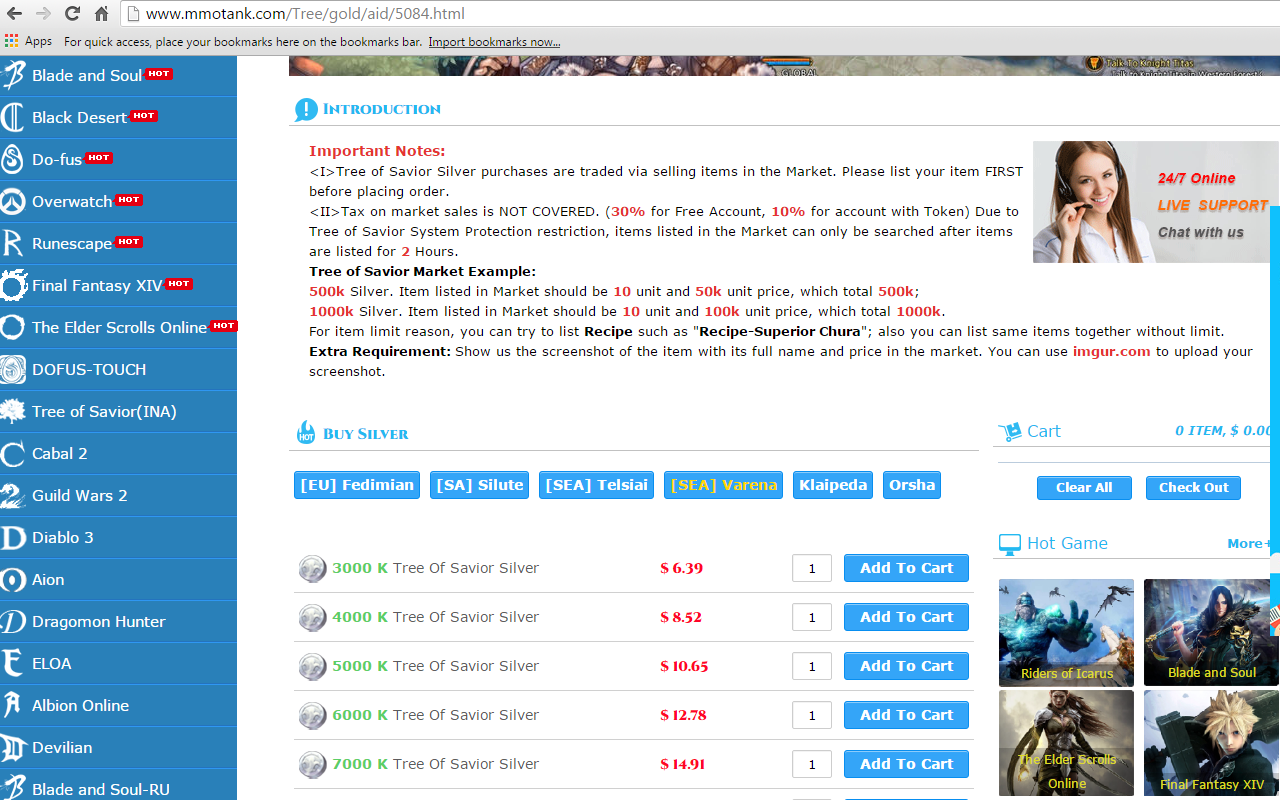Open the Riders of Icarus thumbnail
This screenshot has height=800, width=1280.
pos(1066,631)
